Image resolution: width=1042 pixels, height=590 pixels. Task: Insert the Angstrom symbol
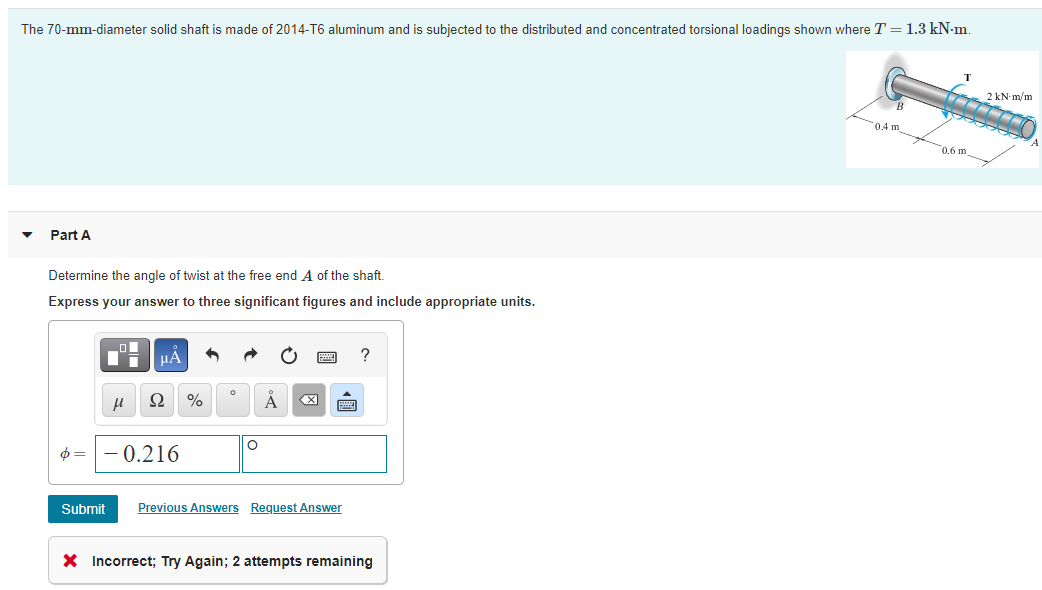click(270, 400)
